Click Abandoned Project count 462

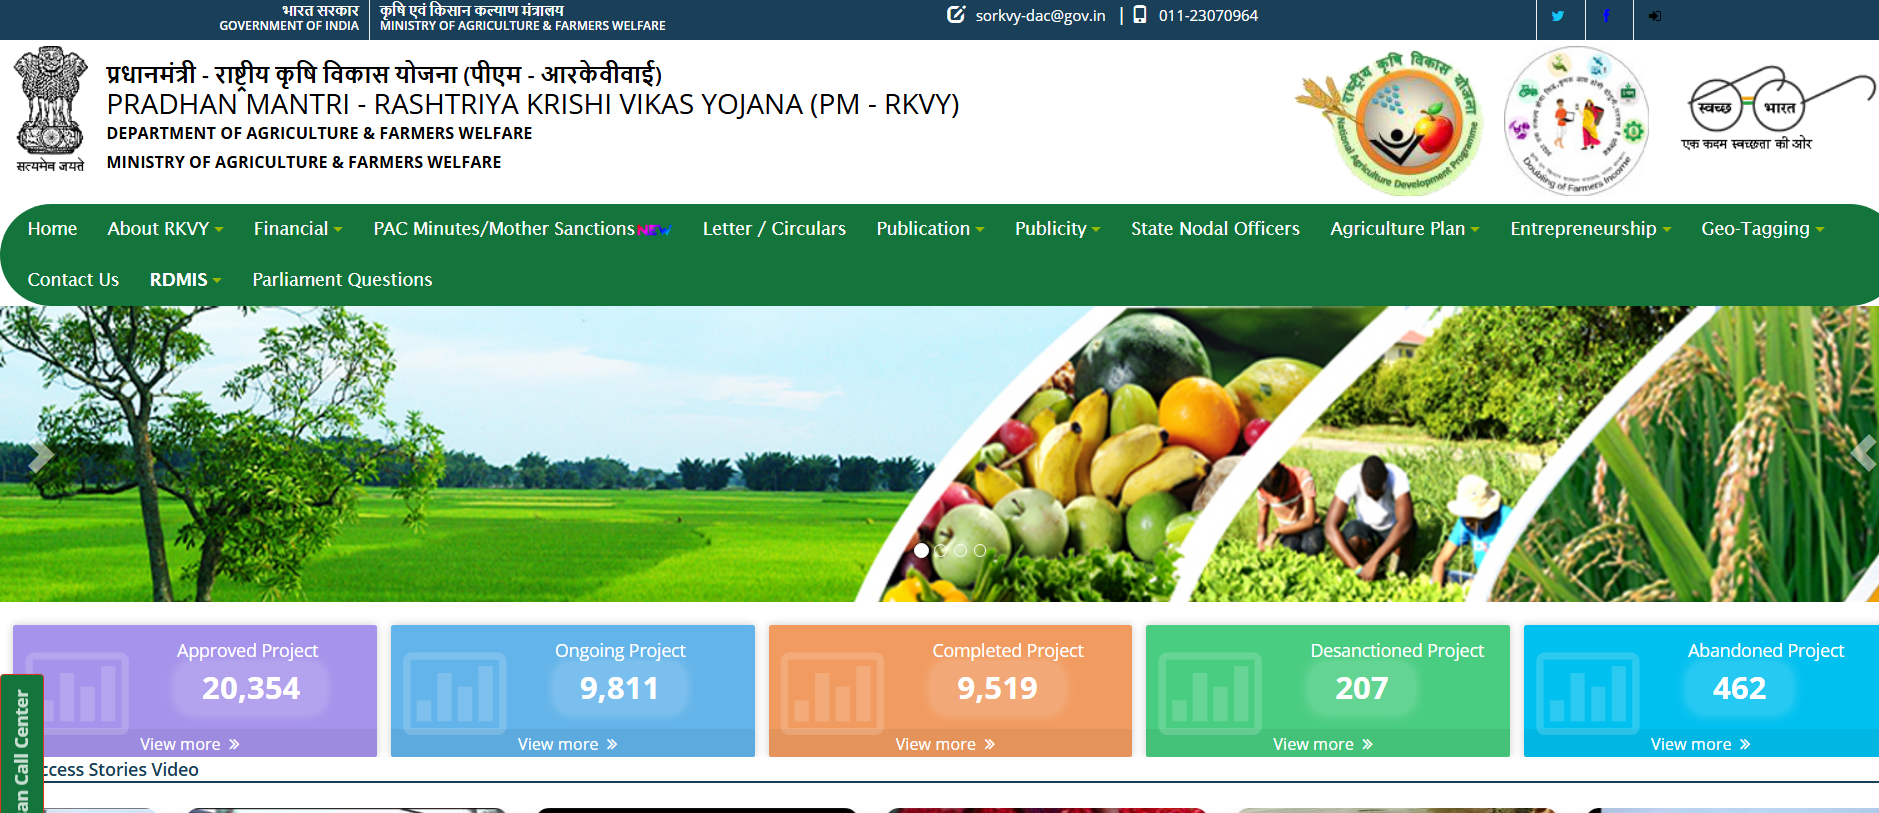tap(1740, 688)
